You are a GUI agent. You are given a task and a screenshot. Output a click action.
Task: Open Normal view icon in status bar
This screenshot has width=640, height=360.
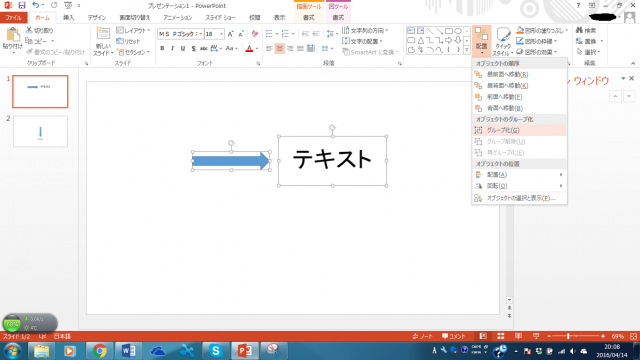[x=483, y=336]
